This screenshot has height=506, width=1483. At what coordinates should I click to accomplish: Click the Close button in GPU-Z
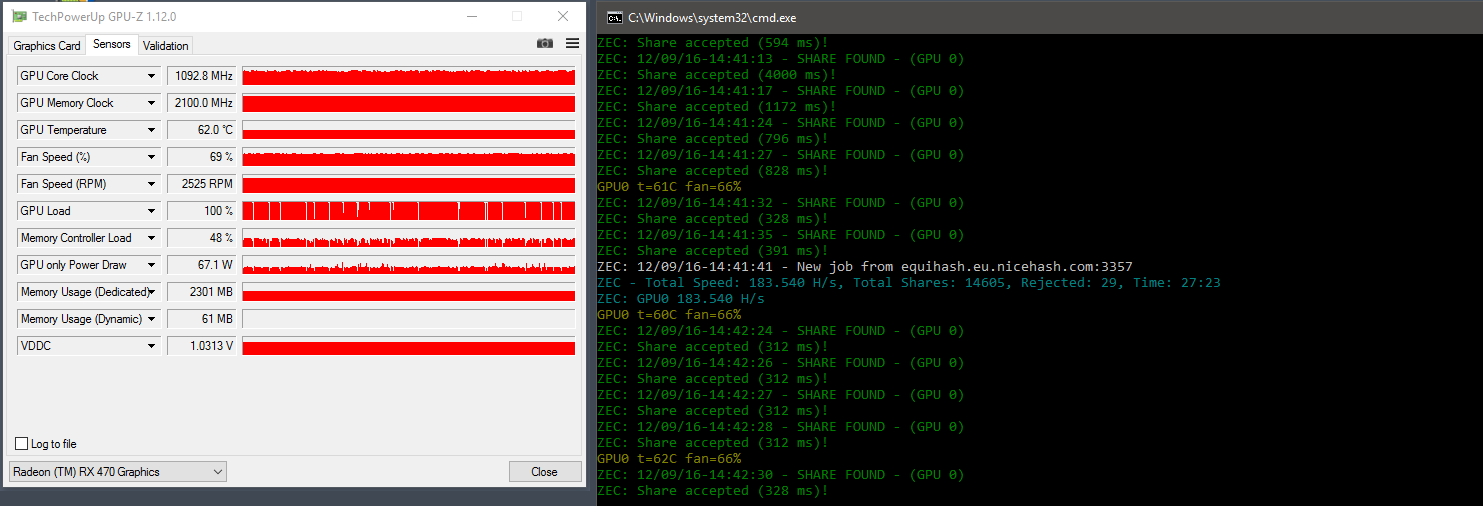544,472
